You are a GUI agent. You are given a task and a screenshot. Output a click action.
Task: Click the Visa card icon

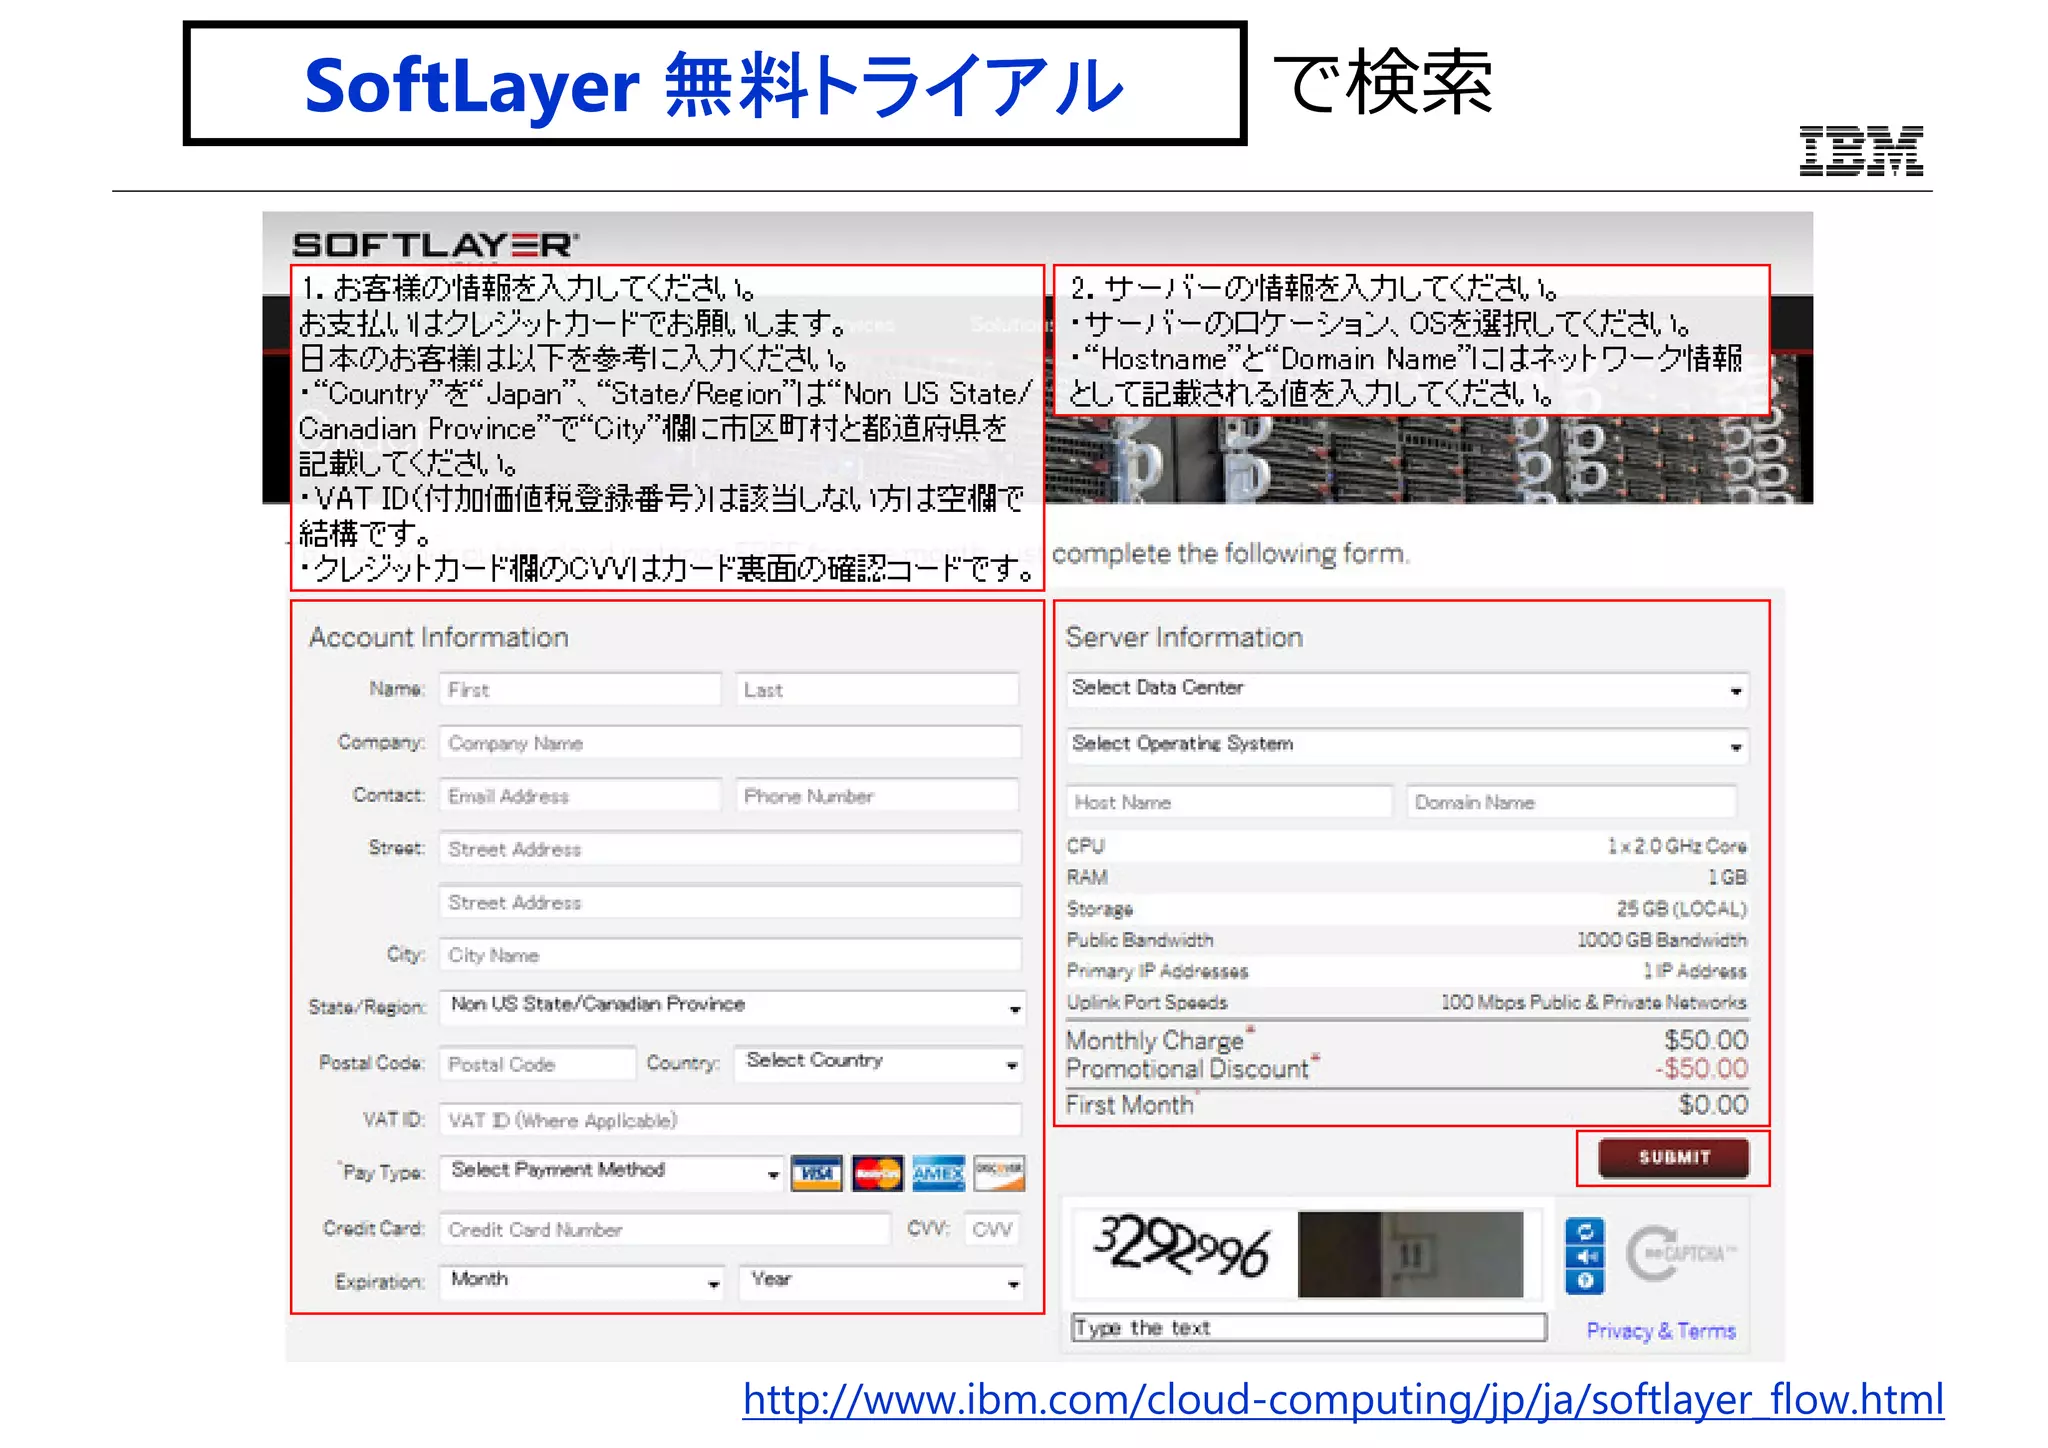point(816,1173)
